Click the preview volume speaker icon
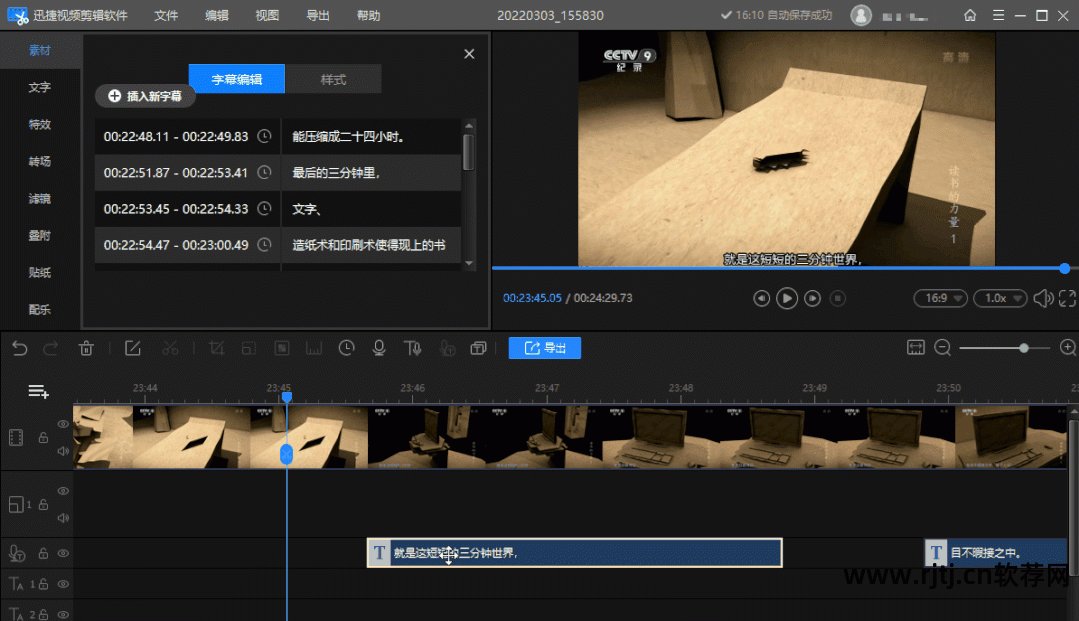This screenshot has height=621, width=1079. [1043, 298]
